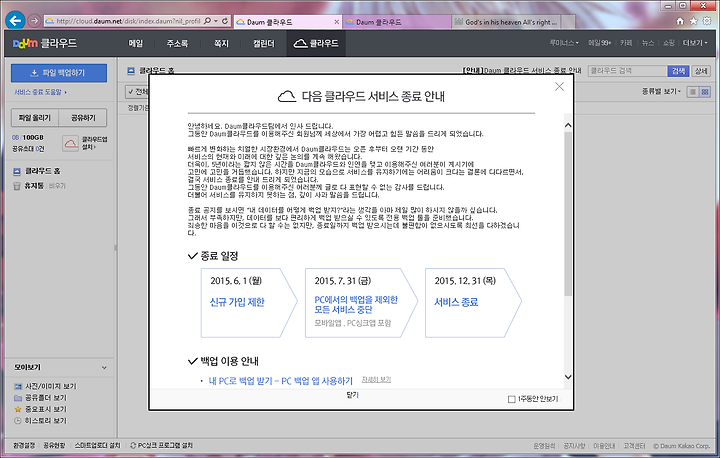720x458 pixels.
Task: Close the first Daum 클라우드 tab
Action: tap(336, 22)
